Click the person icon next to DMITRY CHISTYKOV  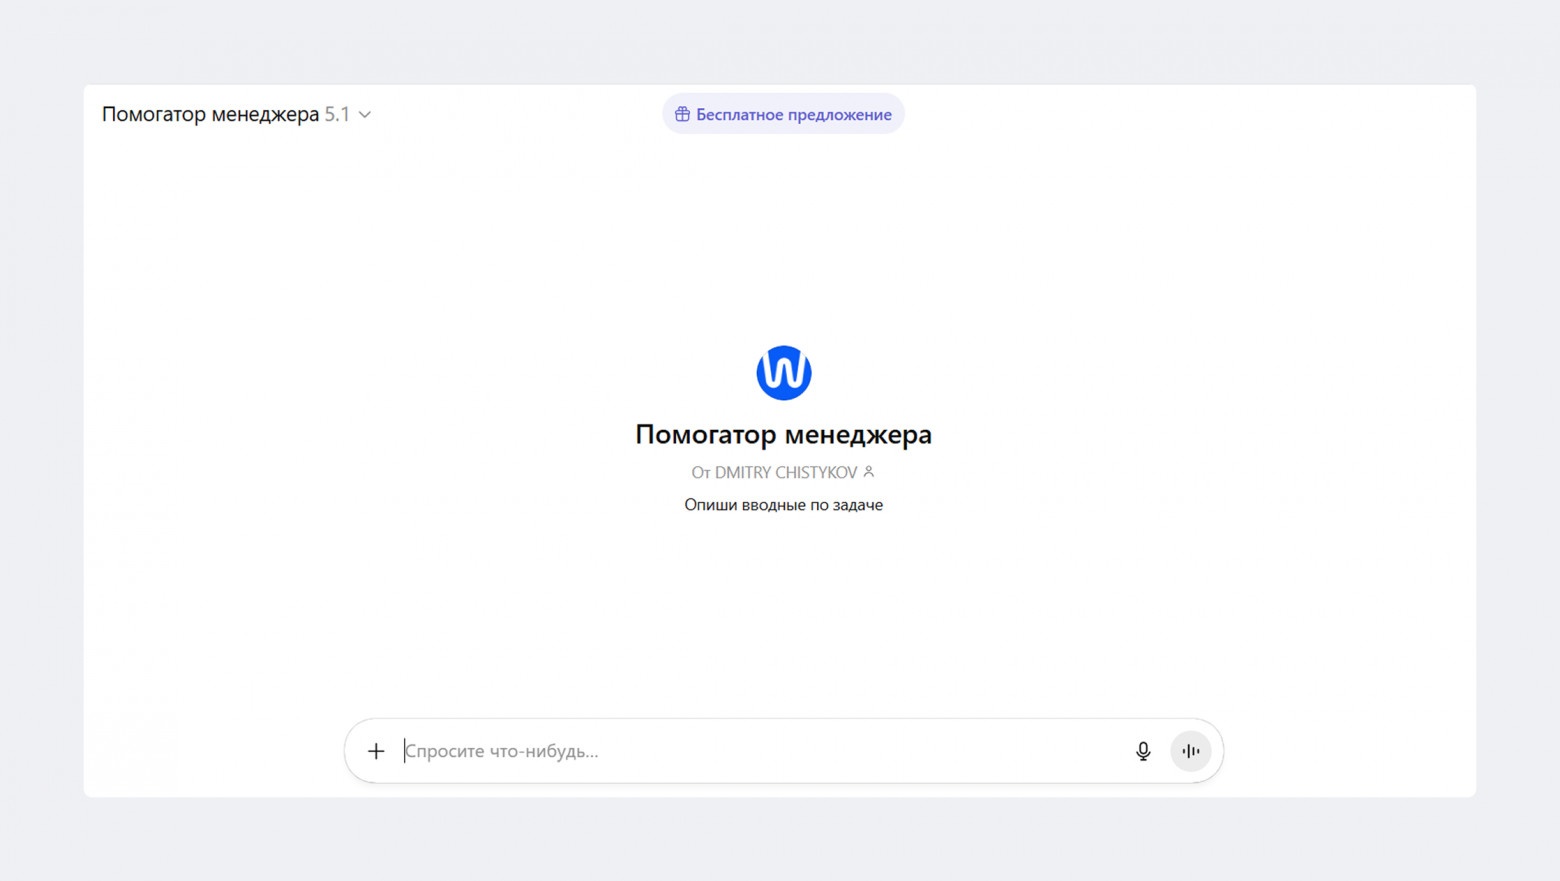point(868,471)
